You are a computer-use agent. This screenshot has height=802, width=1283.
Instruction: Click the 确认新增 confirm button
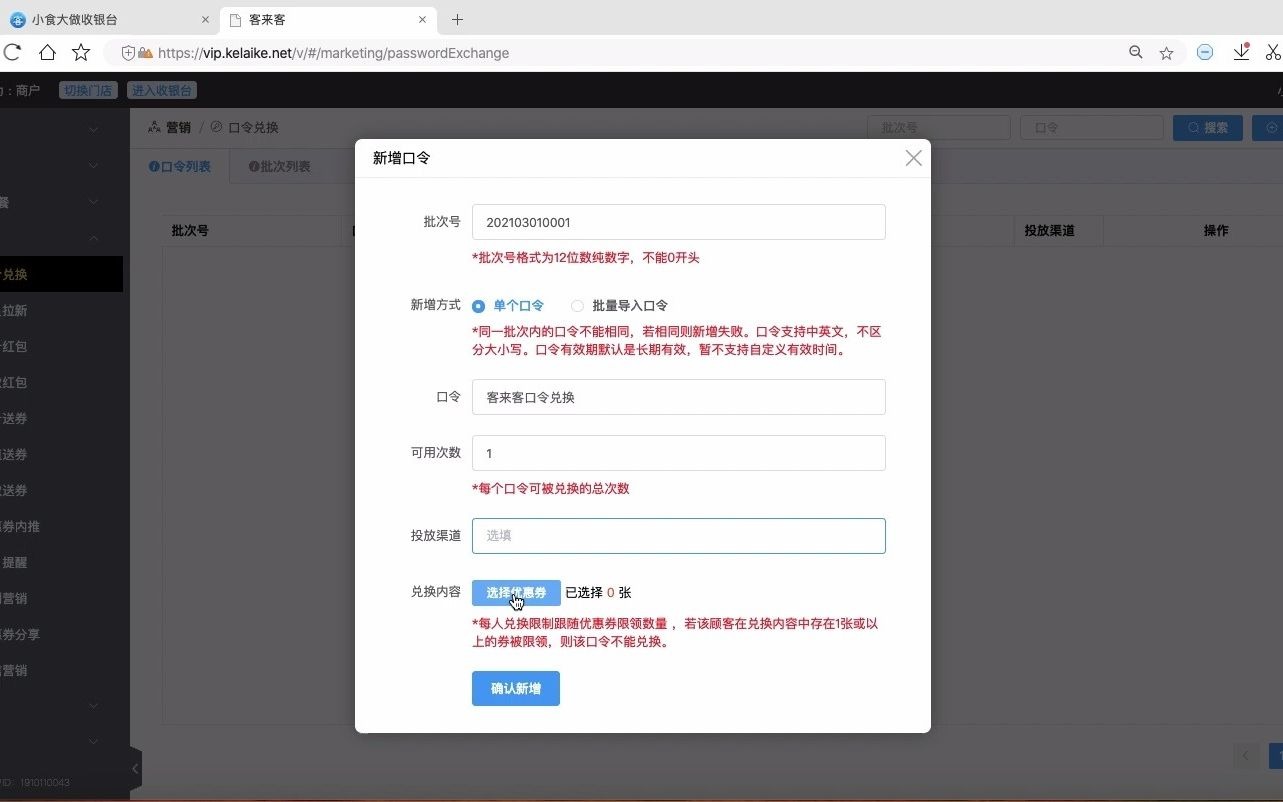pyautogui.click(x=516, y=689)
